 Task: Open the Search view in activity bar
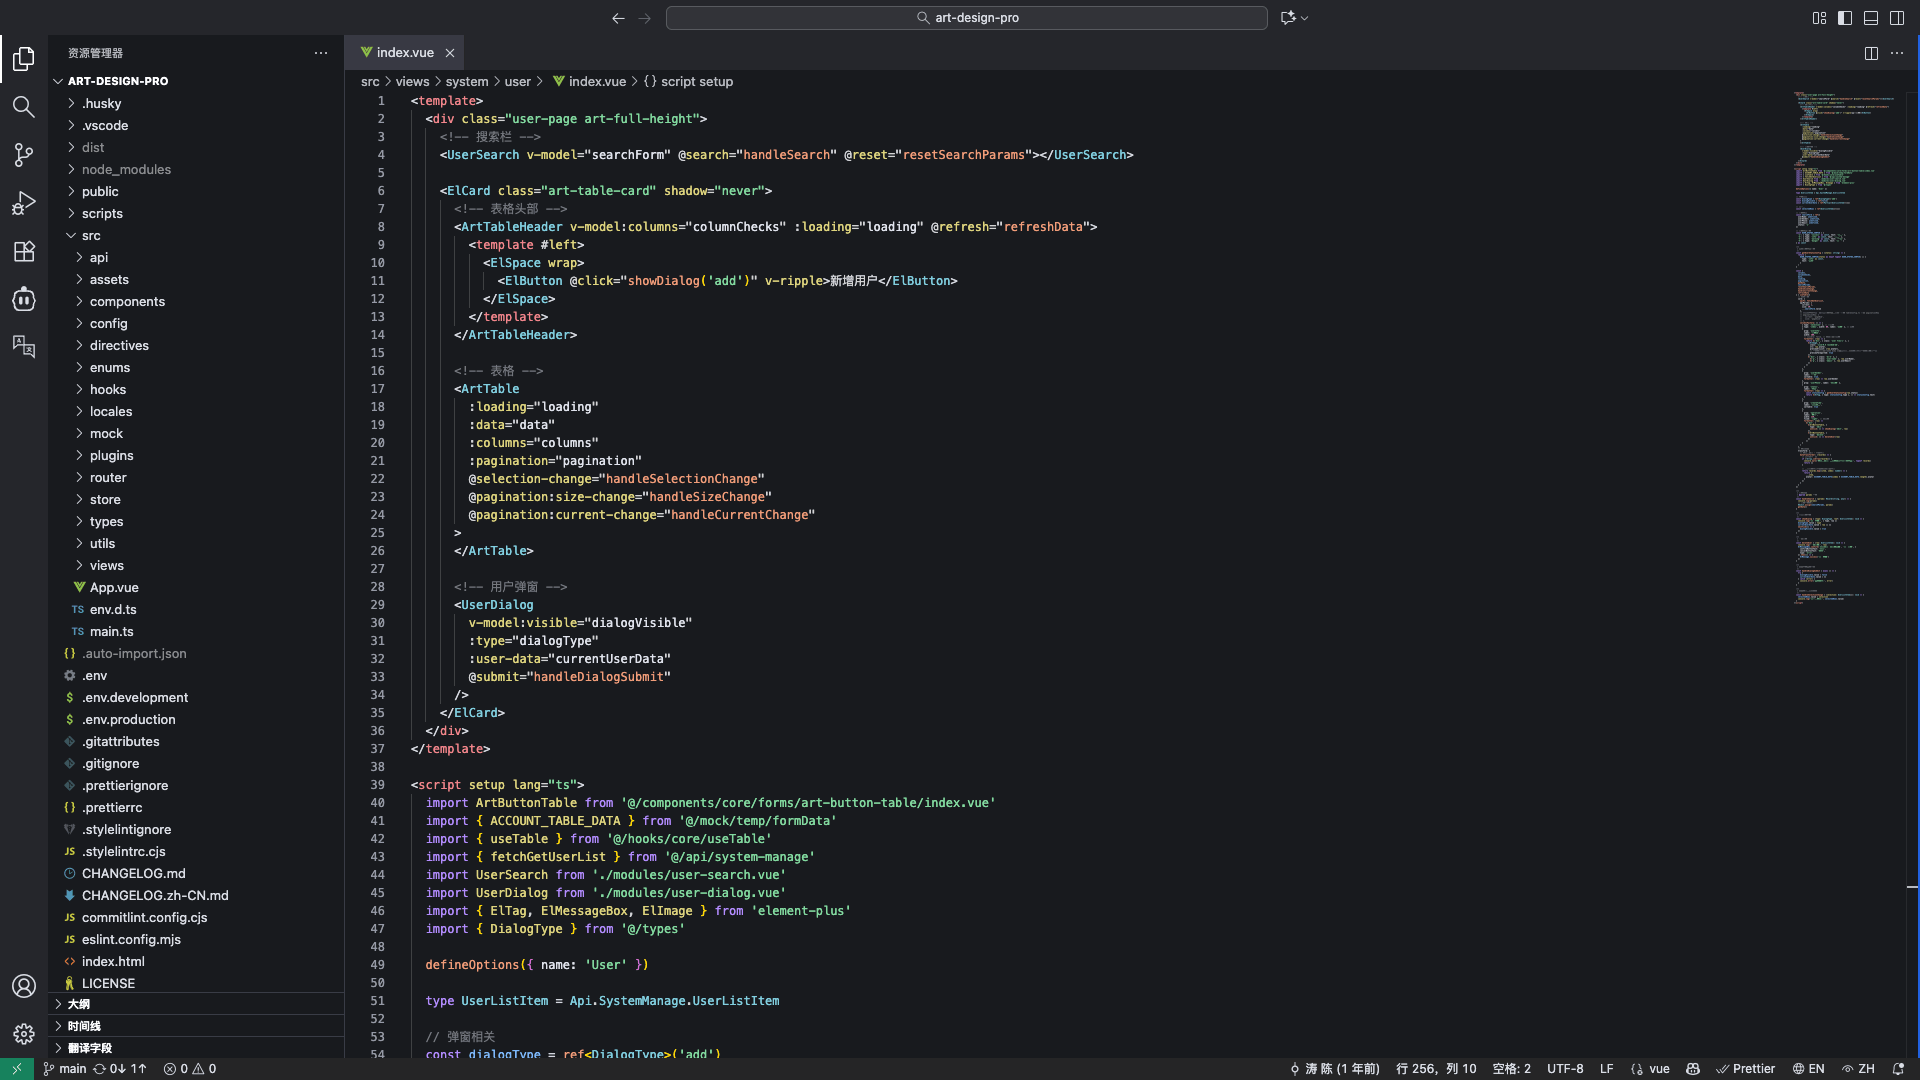tap(24, 107)
